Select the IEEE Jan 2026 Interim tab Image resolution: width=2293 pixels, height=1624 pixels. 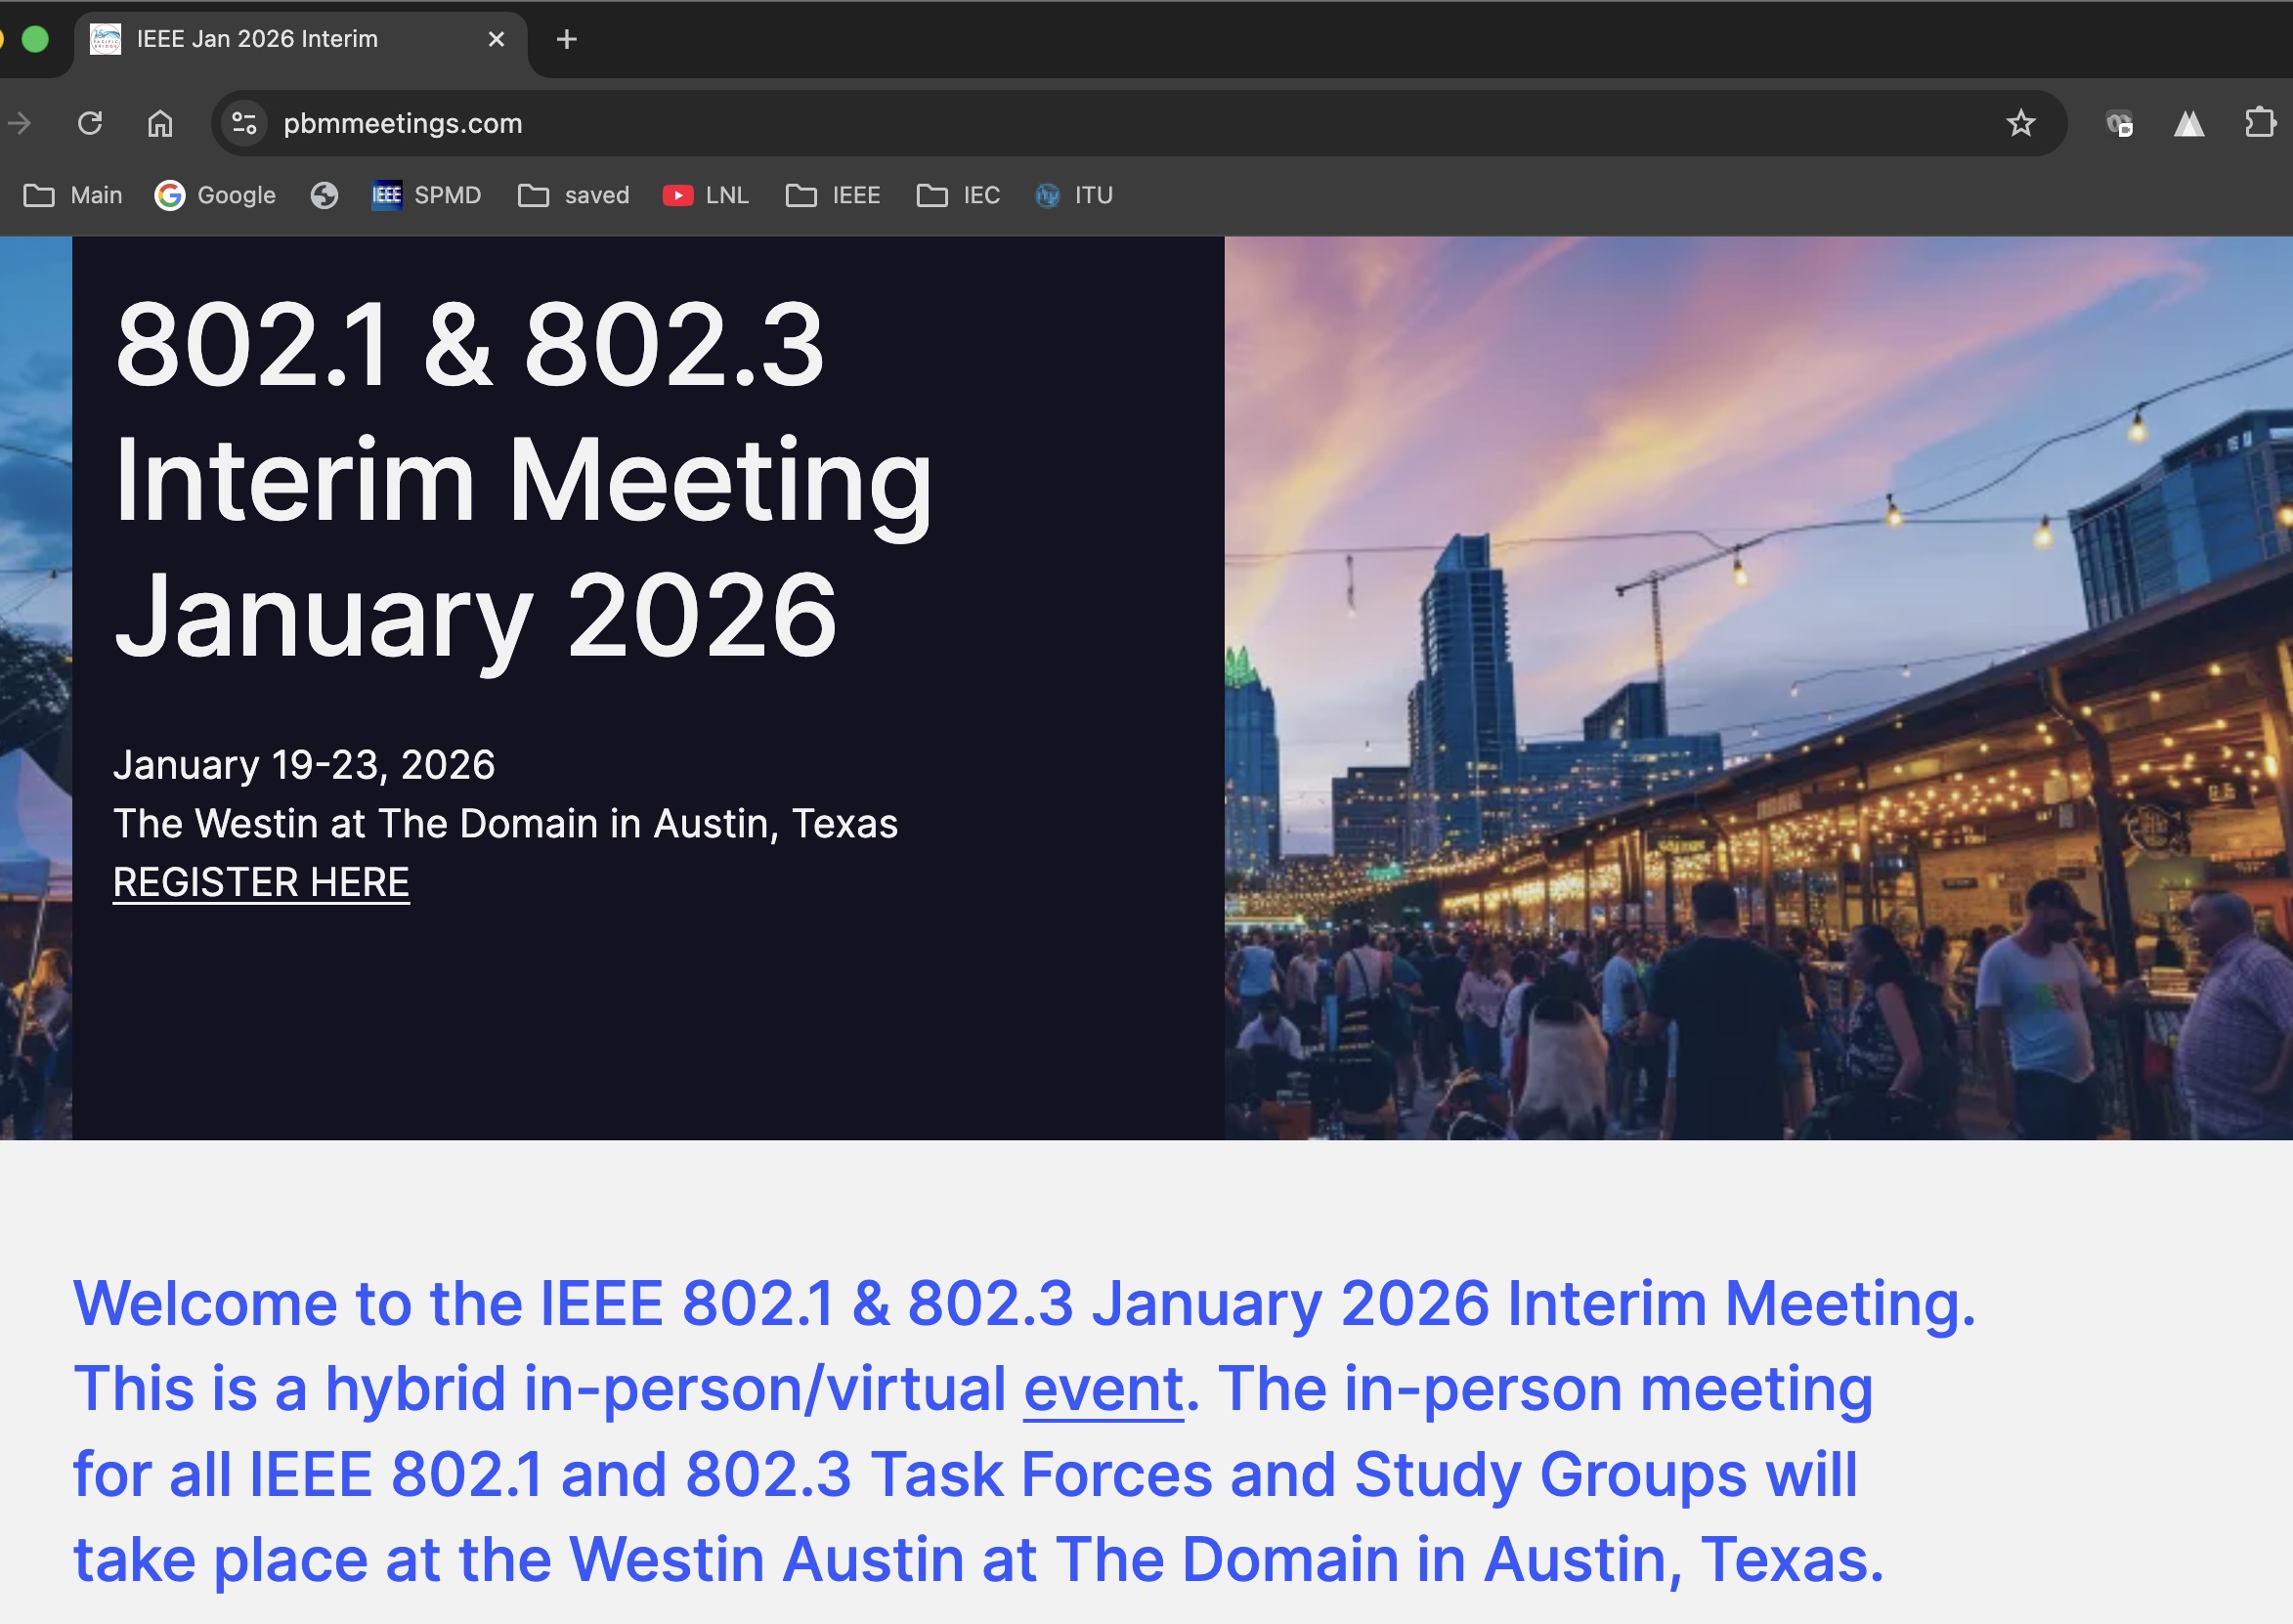point(258,39)
